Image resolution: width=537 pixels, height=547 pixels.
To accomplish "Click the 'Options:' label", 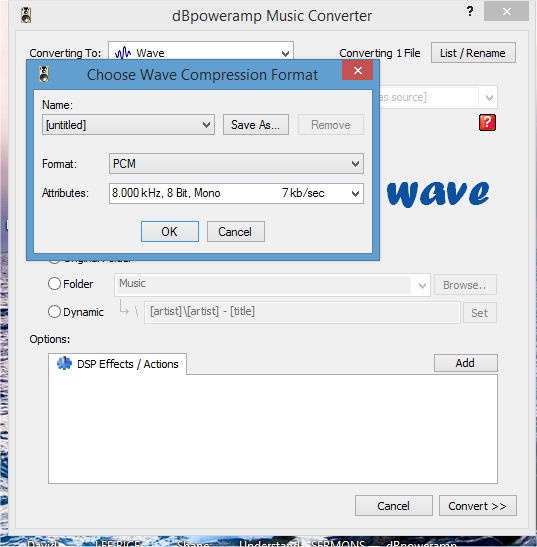I will pyautogui.click(x=50, y=339).
